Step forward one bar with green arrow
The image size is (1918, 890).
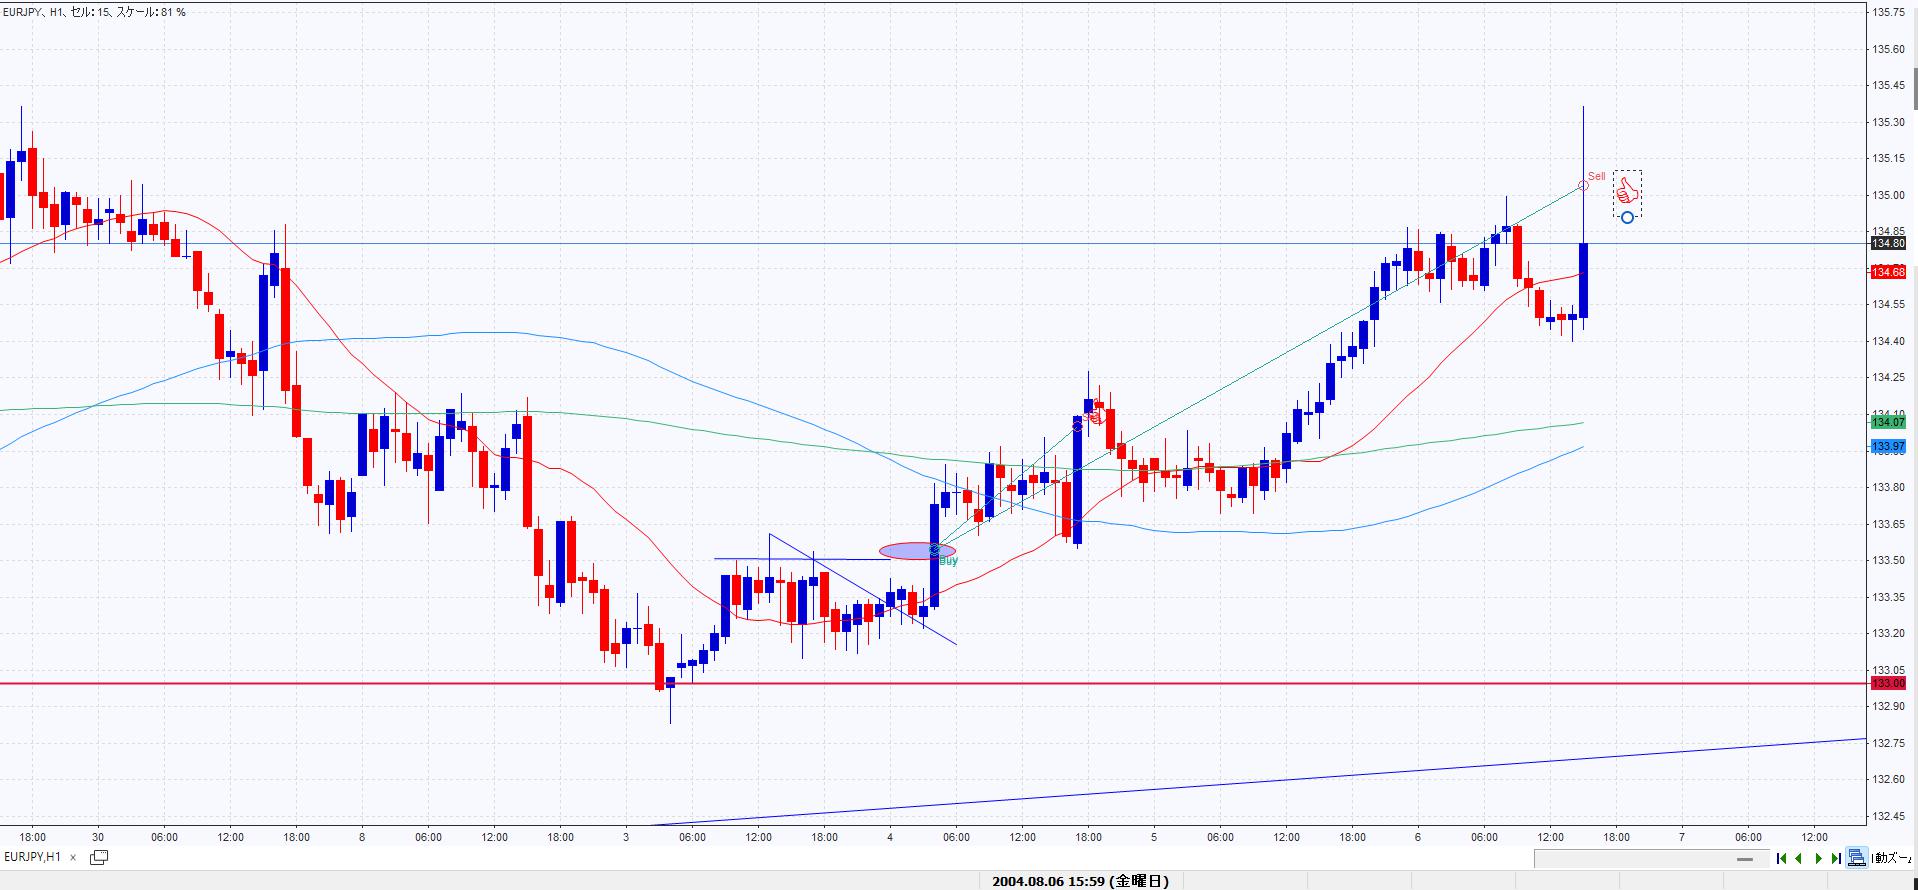click(1818, 858)
